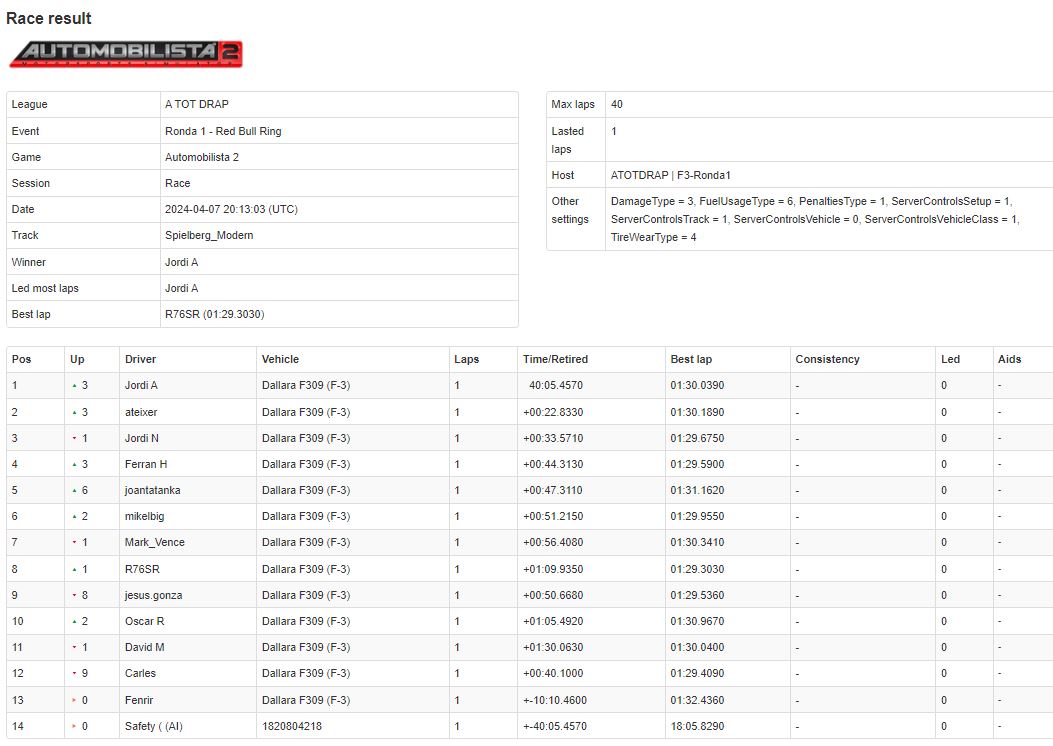The image size is (1053, 746).
Task: Click the date 2024-04-07 20:13:03 (UTC)
Action: [x=231, y=209]
